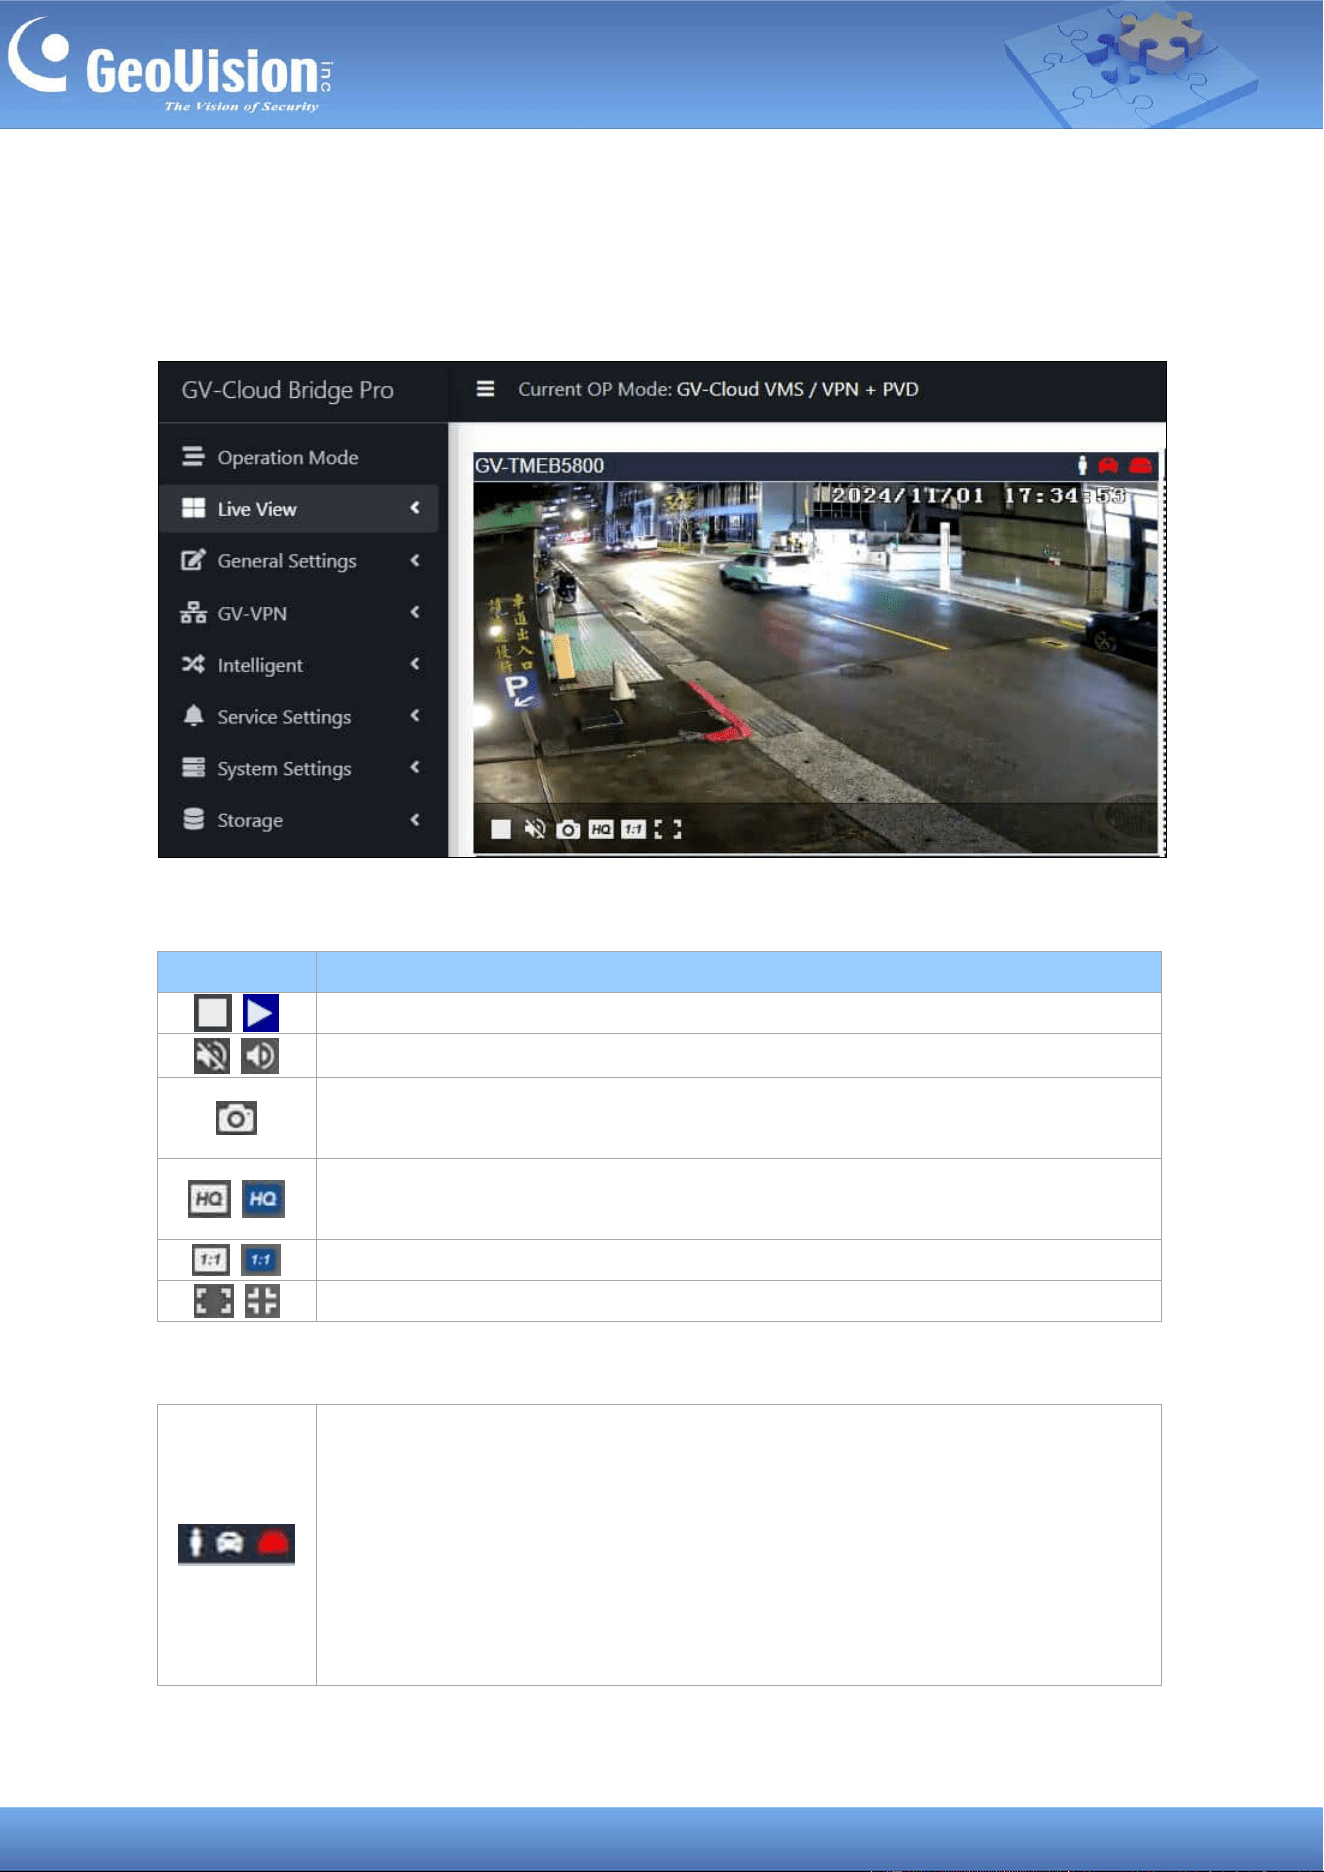1324x1872 pixels.
Task: Click the 2024/11/01 timestamp overlay
Action: tap(980, 495)
